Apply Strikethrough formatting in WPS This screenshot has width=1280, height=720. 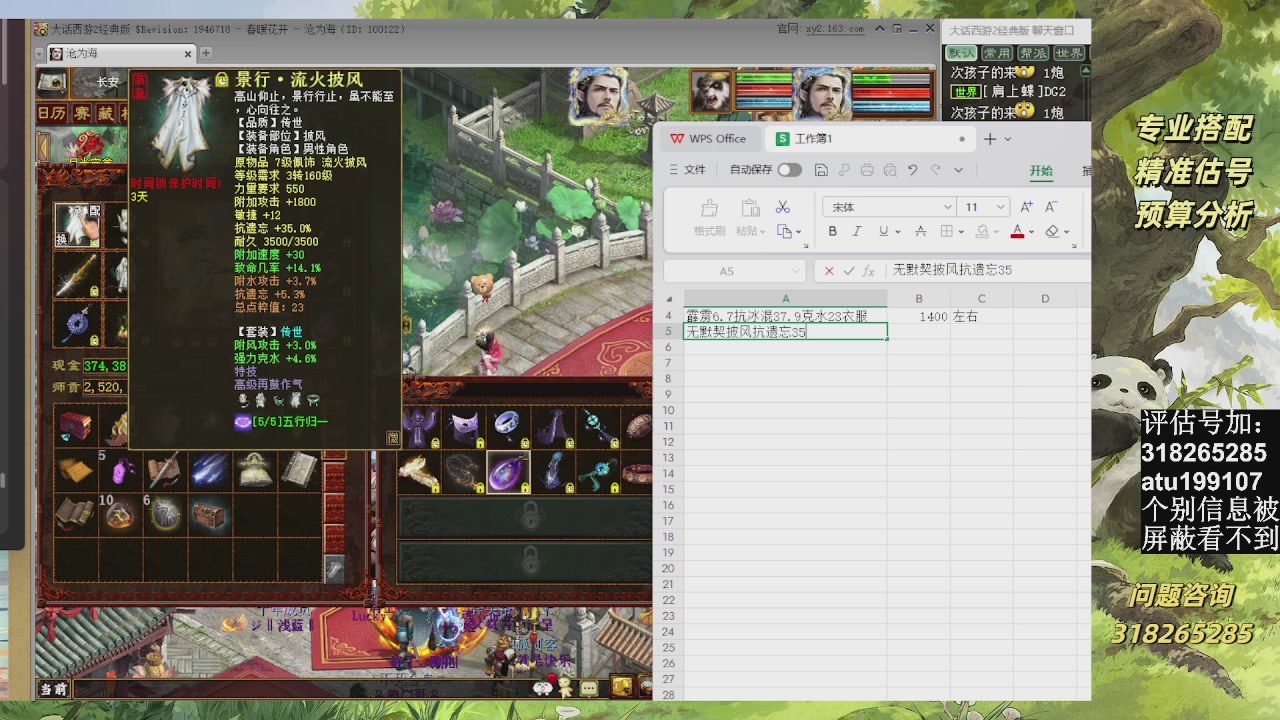921,232
